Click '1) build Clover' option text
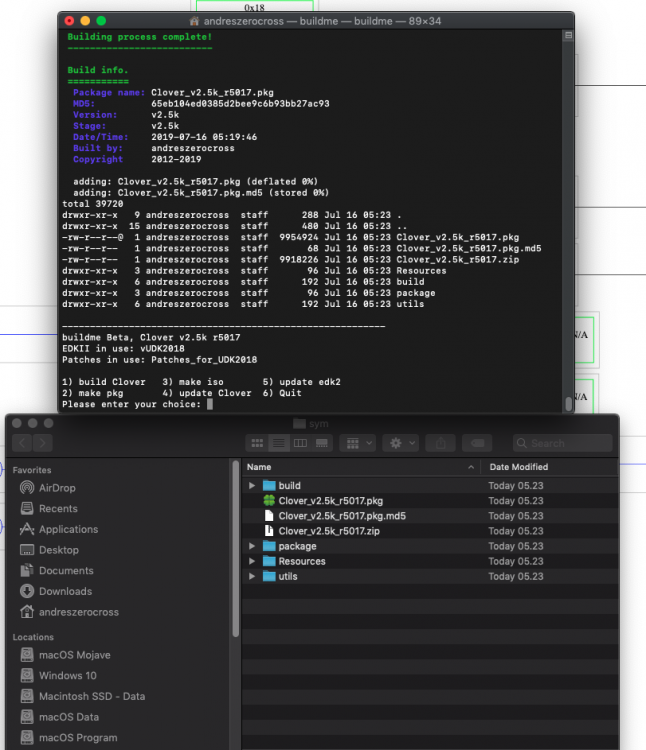This screenshot has height=750, width=646. coord(104,382)
